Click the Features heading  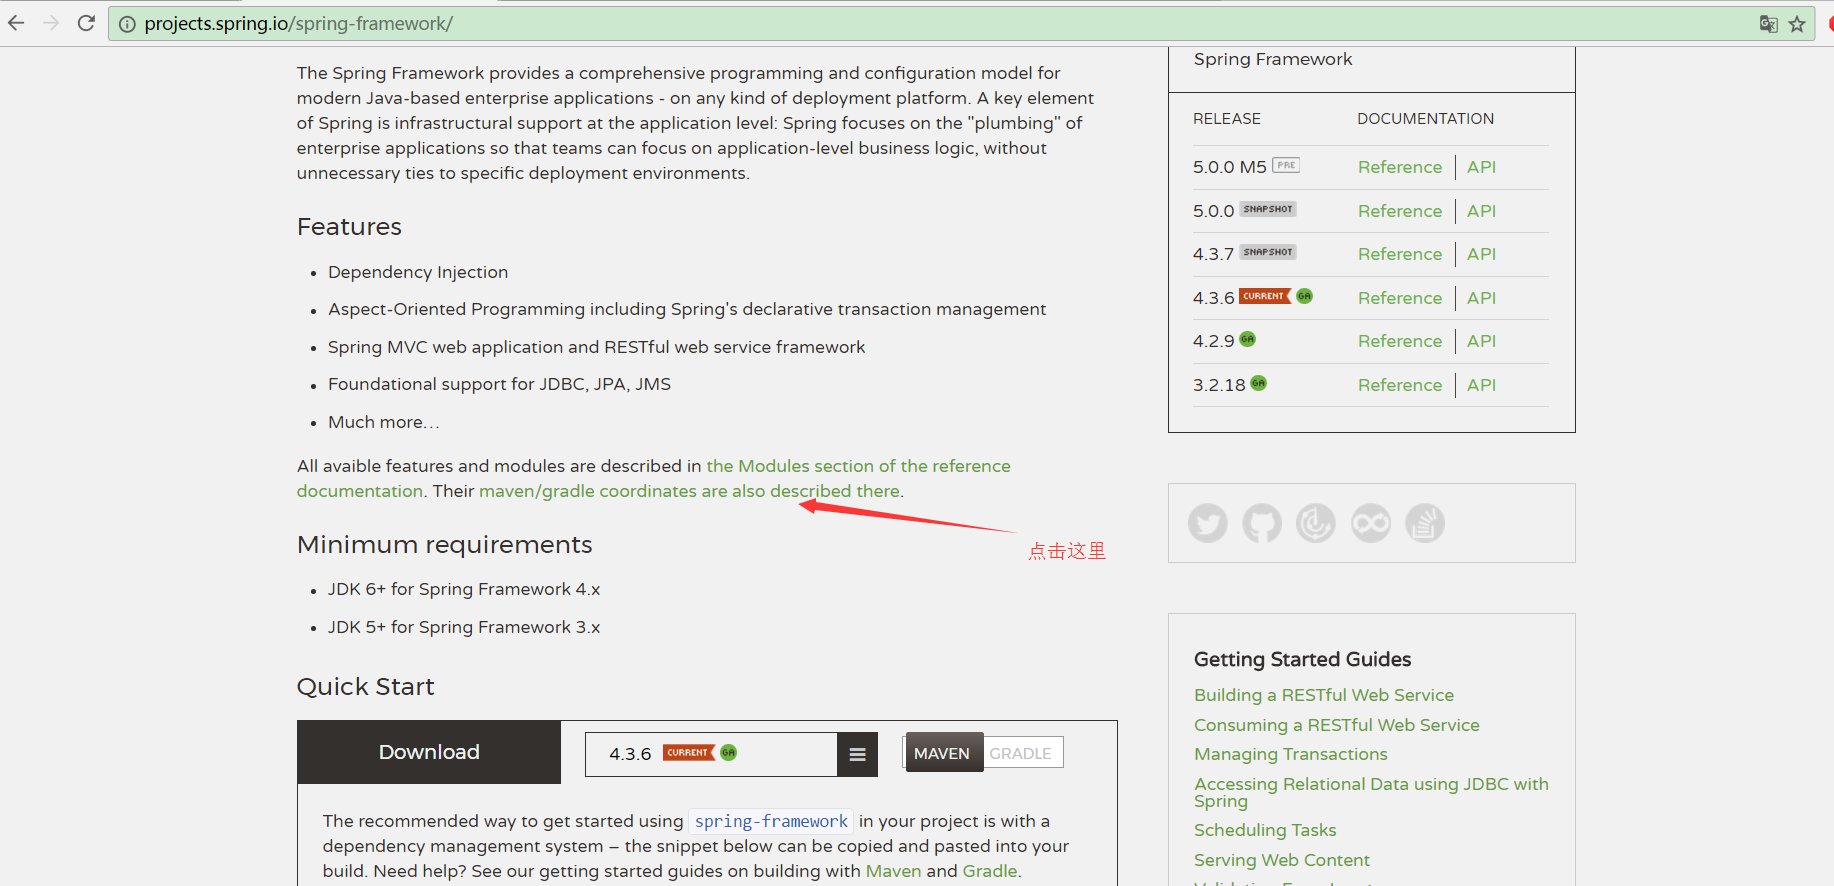tap(349, 227)
